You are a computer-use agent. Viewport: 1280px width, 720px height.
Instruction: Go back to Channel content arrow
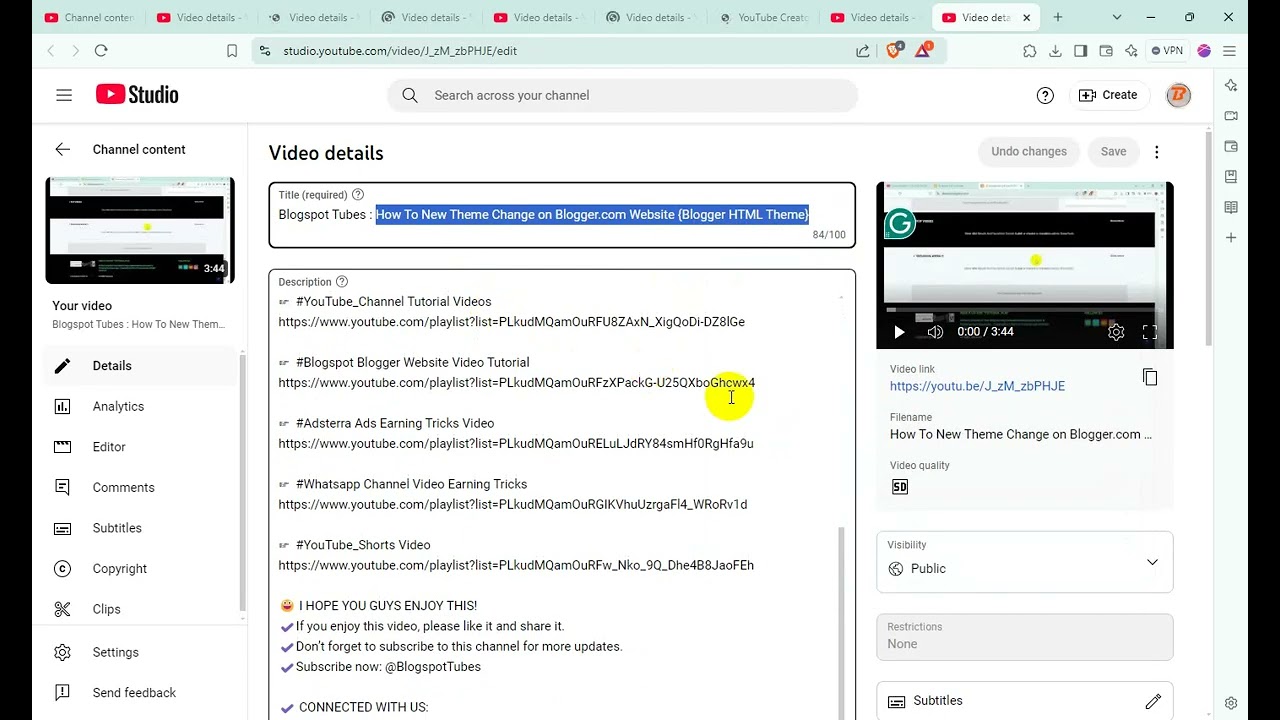click(x=62, y=149)
